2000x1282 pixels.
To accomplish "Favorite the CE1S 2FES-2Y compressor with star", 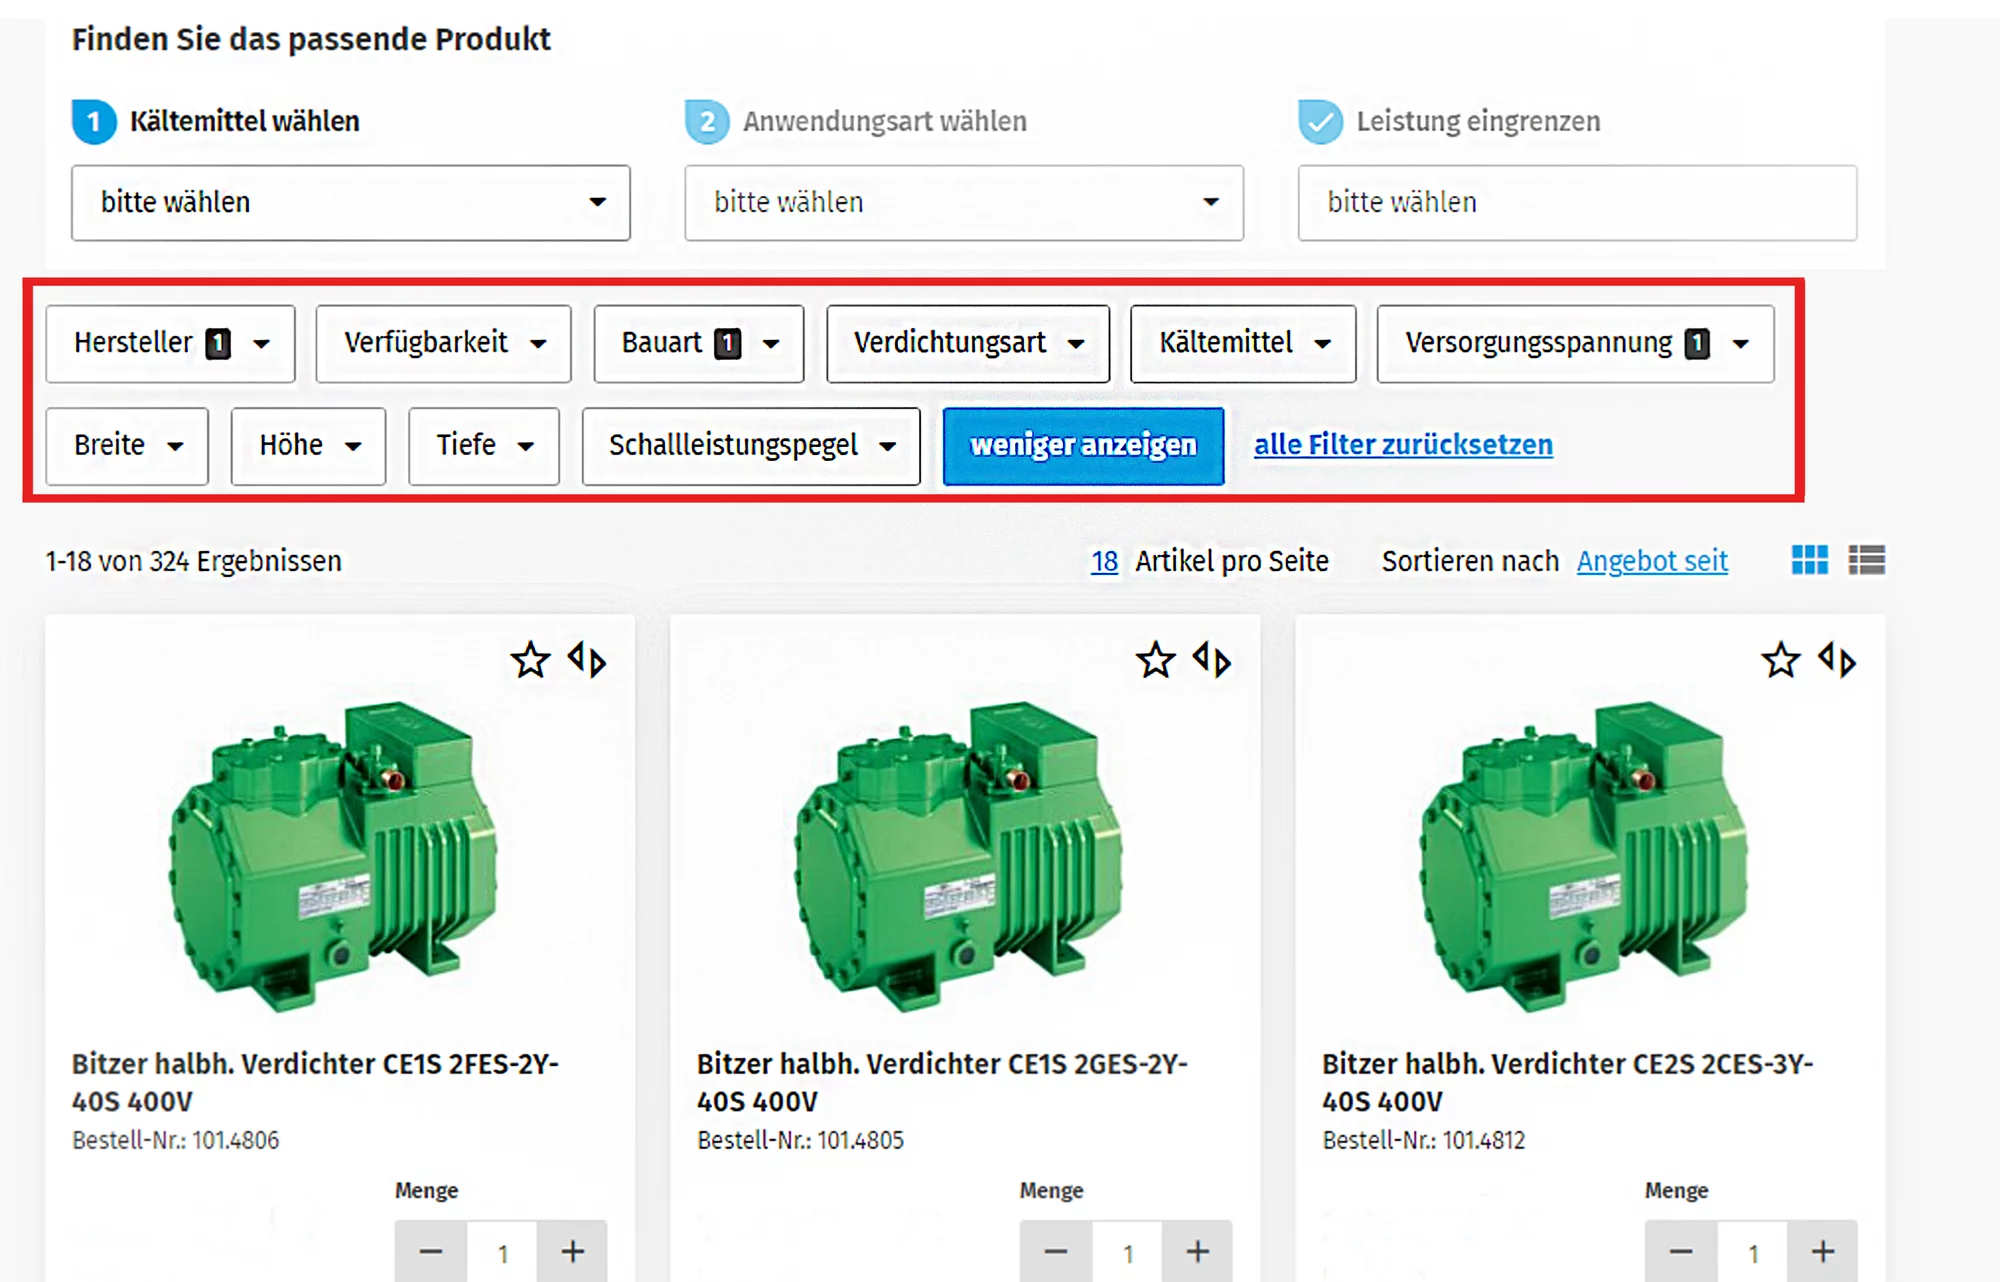I will coord(530,661).
